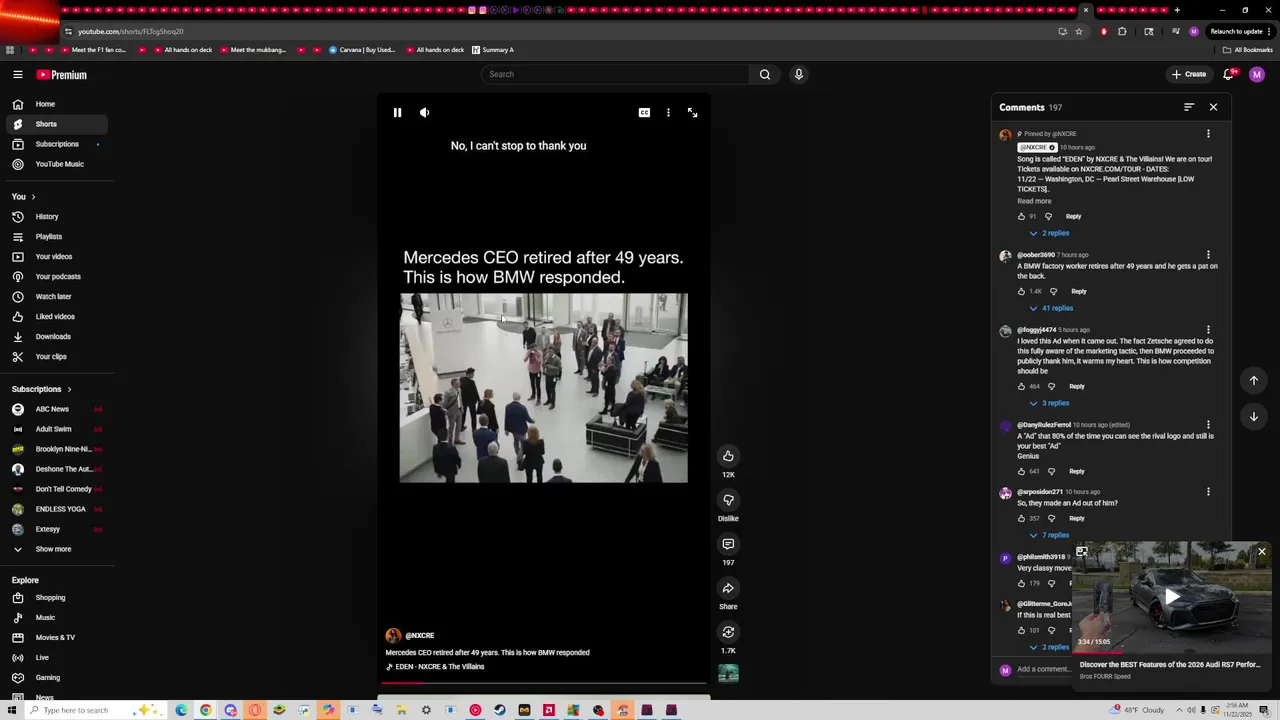Open Steam from the taskbar

(500, 710)
